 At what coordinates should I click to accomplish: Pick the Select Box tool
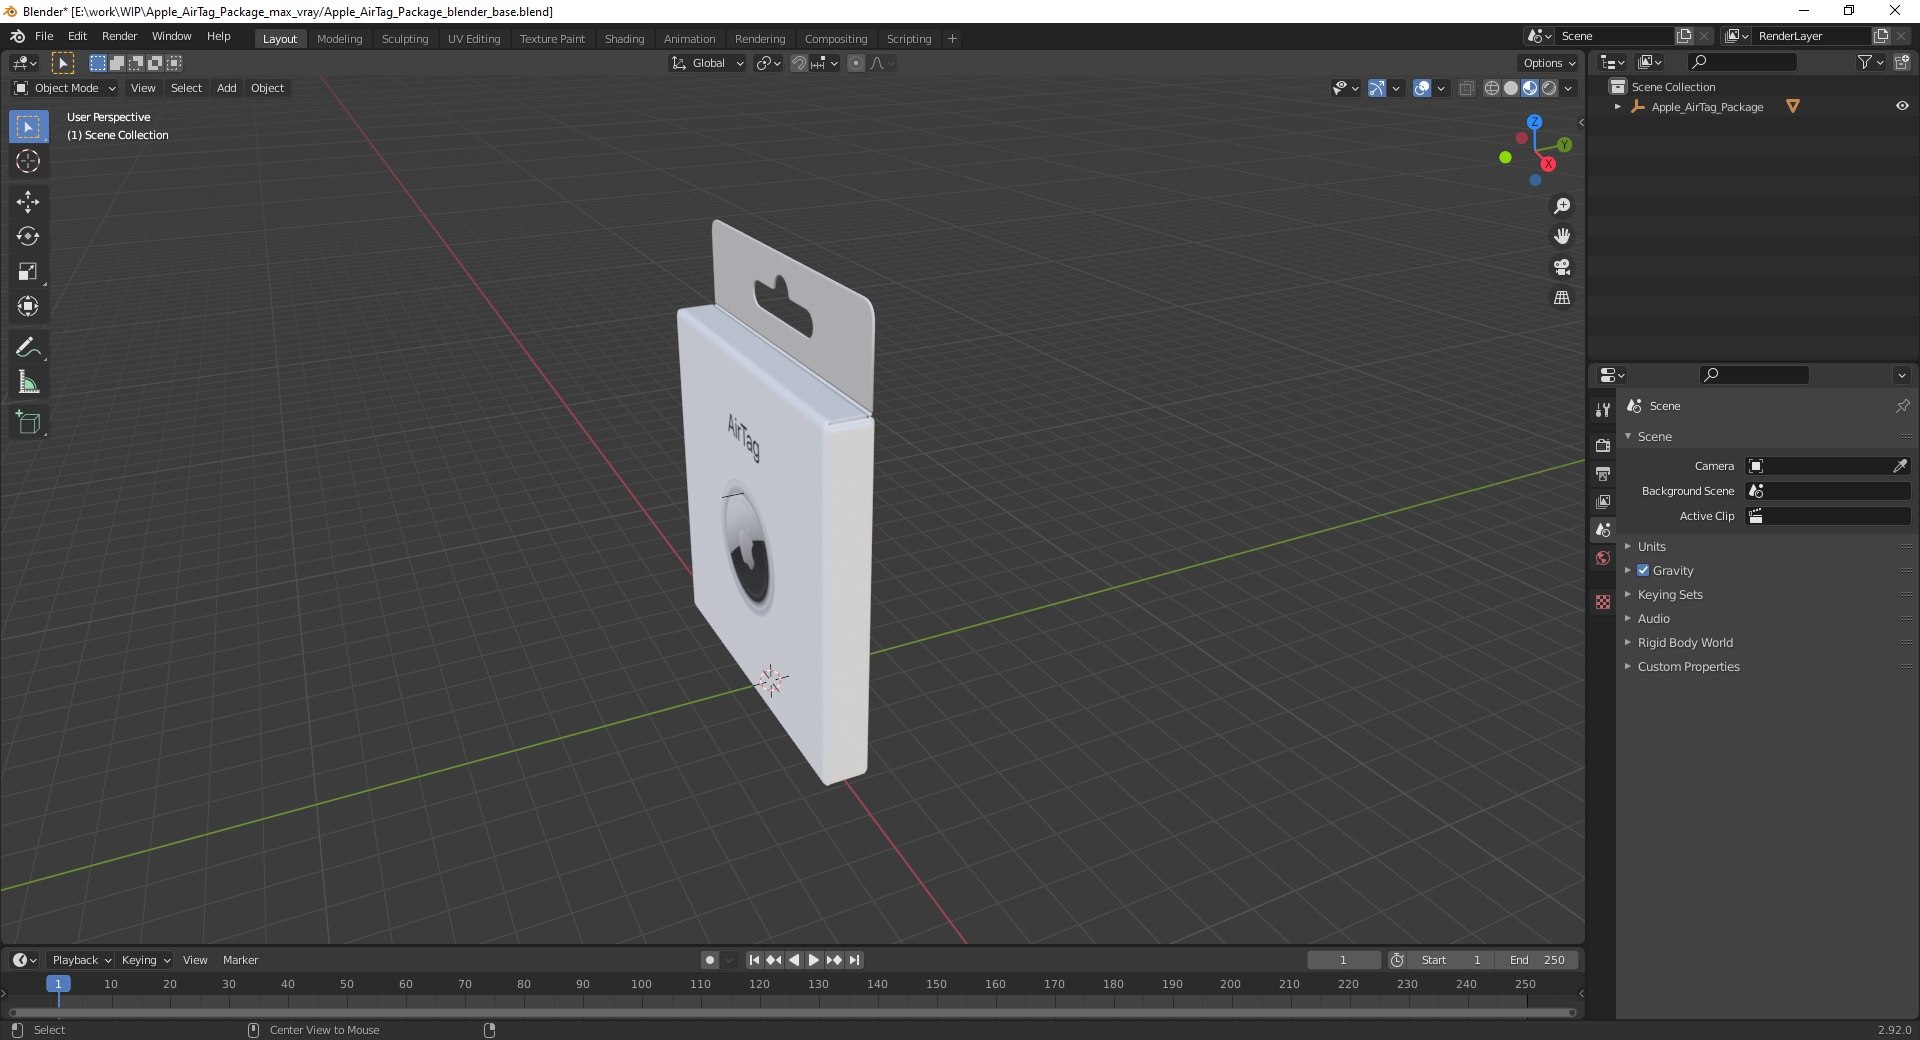click(28, 127)
